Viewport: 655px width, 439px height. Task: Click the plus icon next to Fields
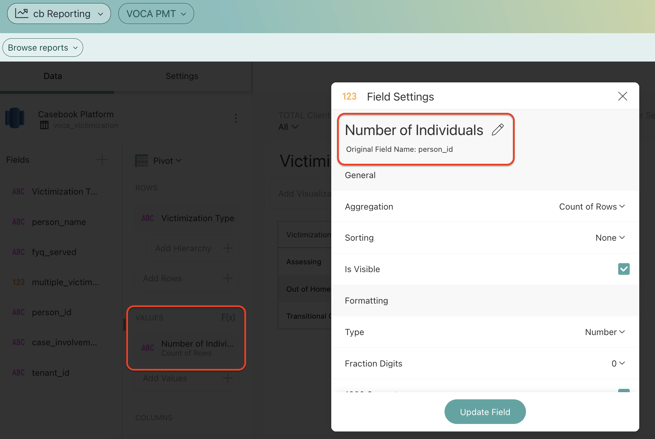coord(102,160)
